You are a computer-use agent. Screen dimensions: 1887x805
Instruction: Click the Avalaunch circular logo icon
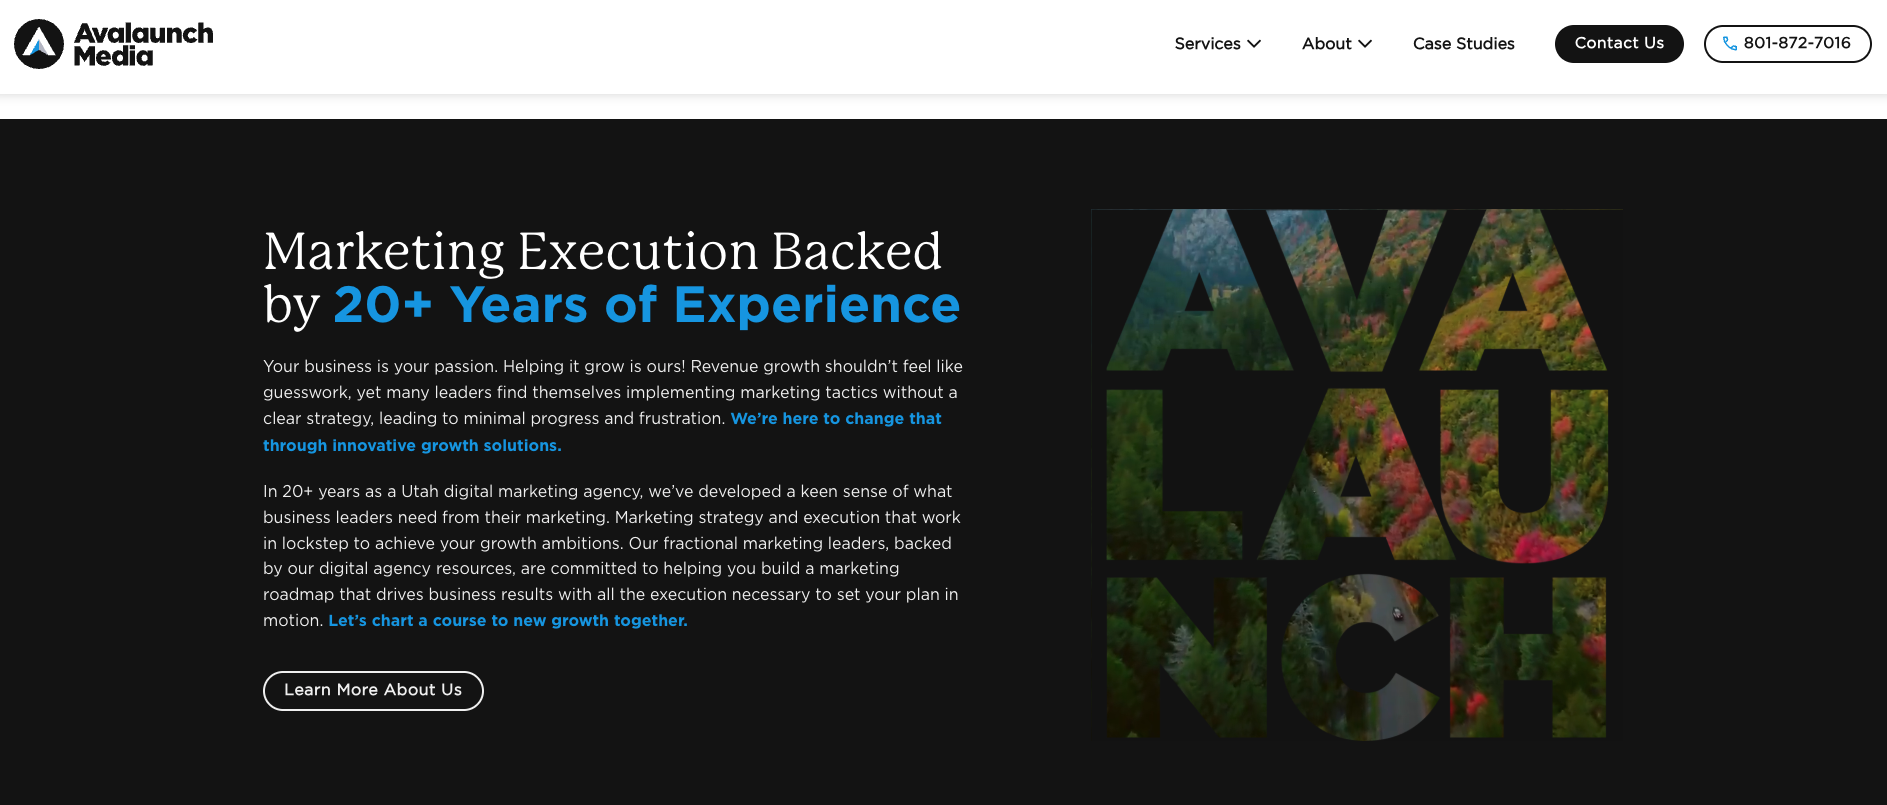coord(39,44)
